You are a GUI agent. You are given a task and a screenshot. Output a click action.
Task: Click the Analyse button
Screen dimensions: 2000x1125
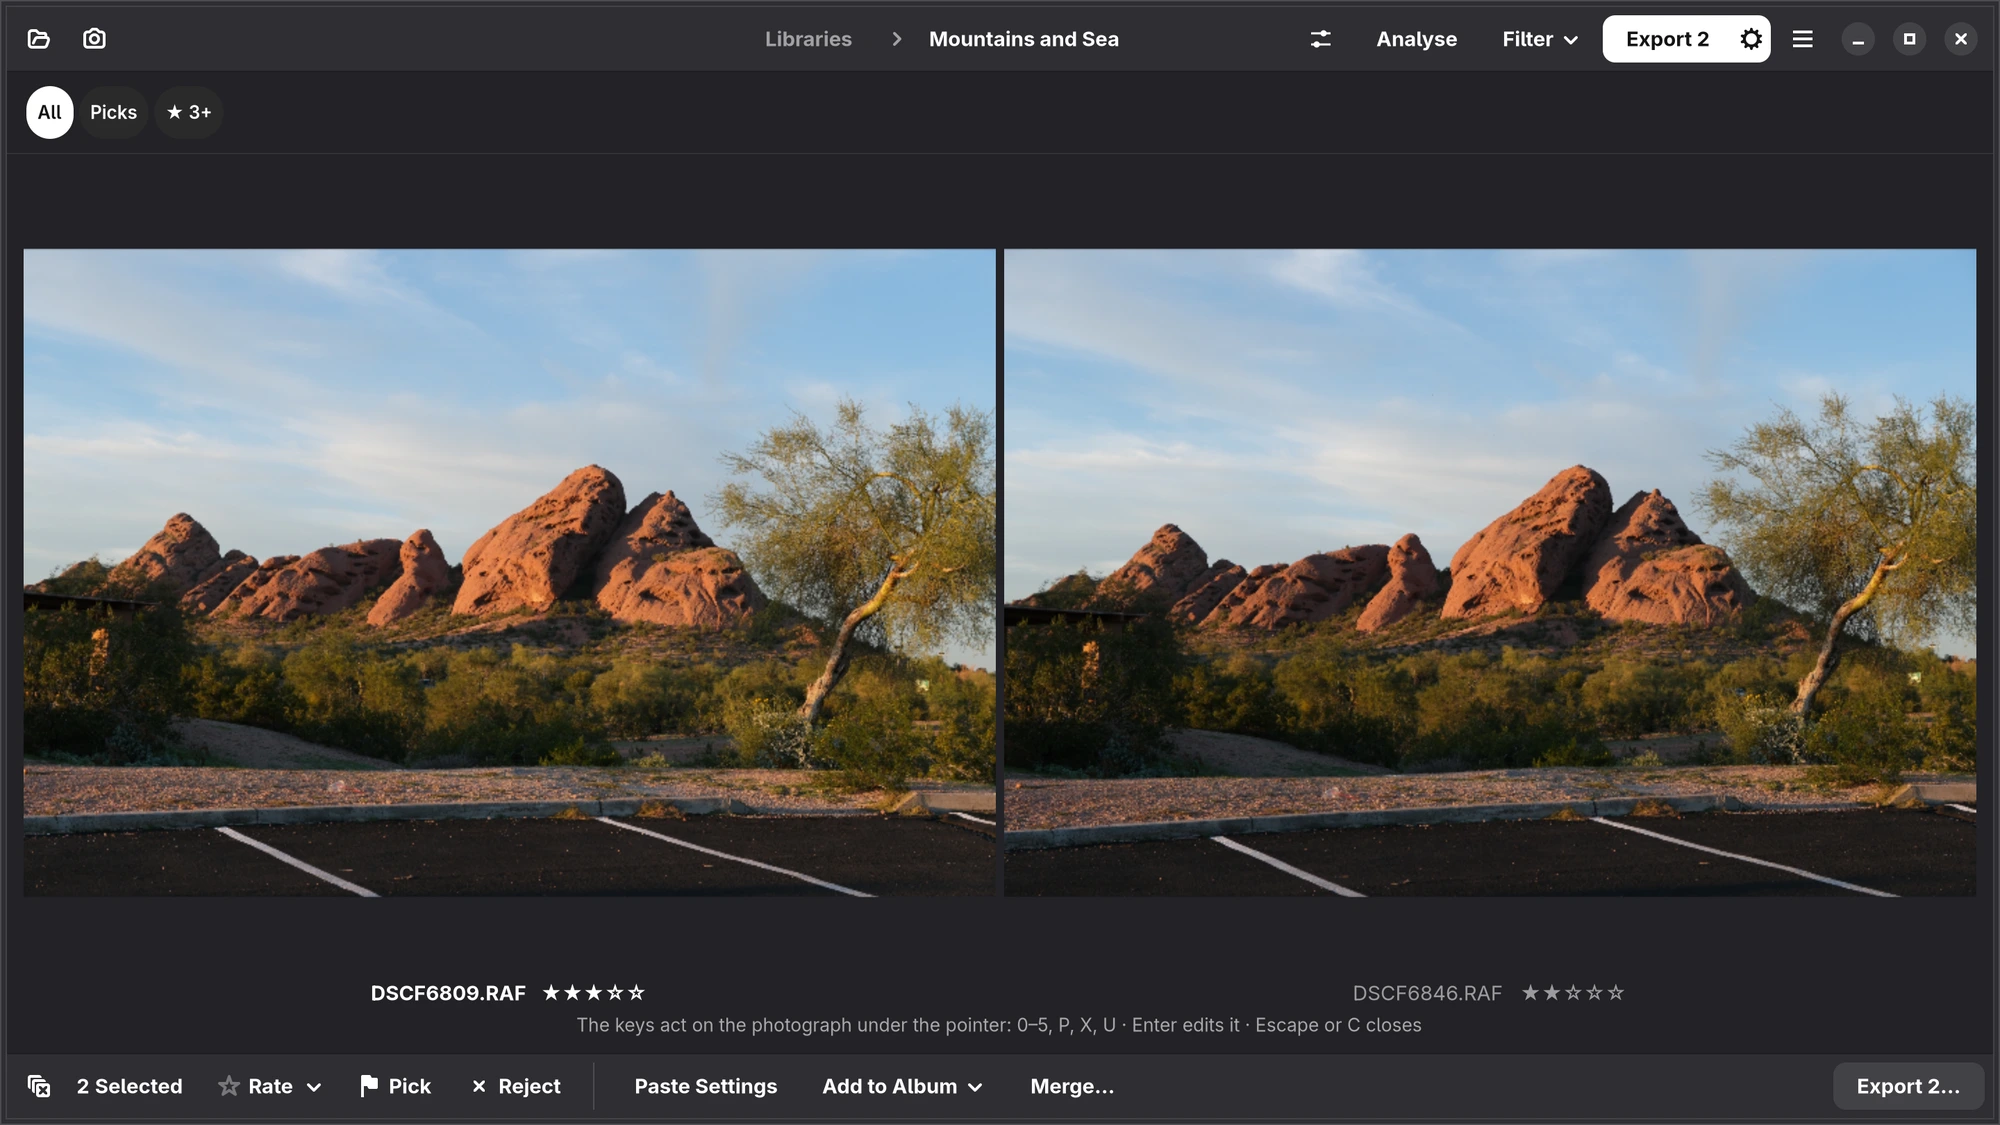1416,39
